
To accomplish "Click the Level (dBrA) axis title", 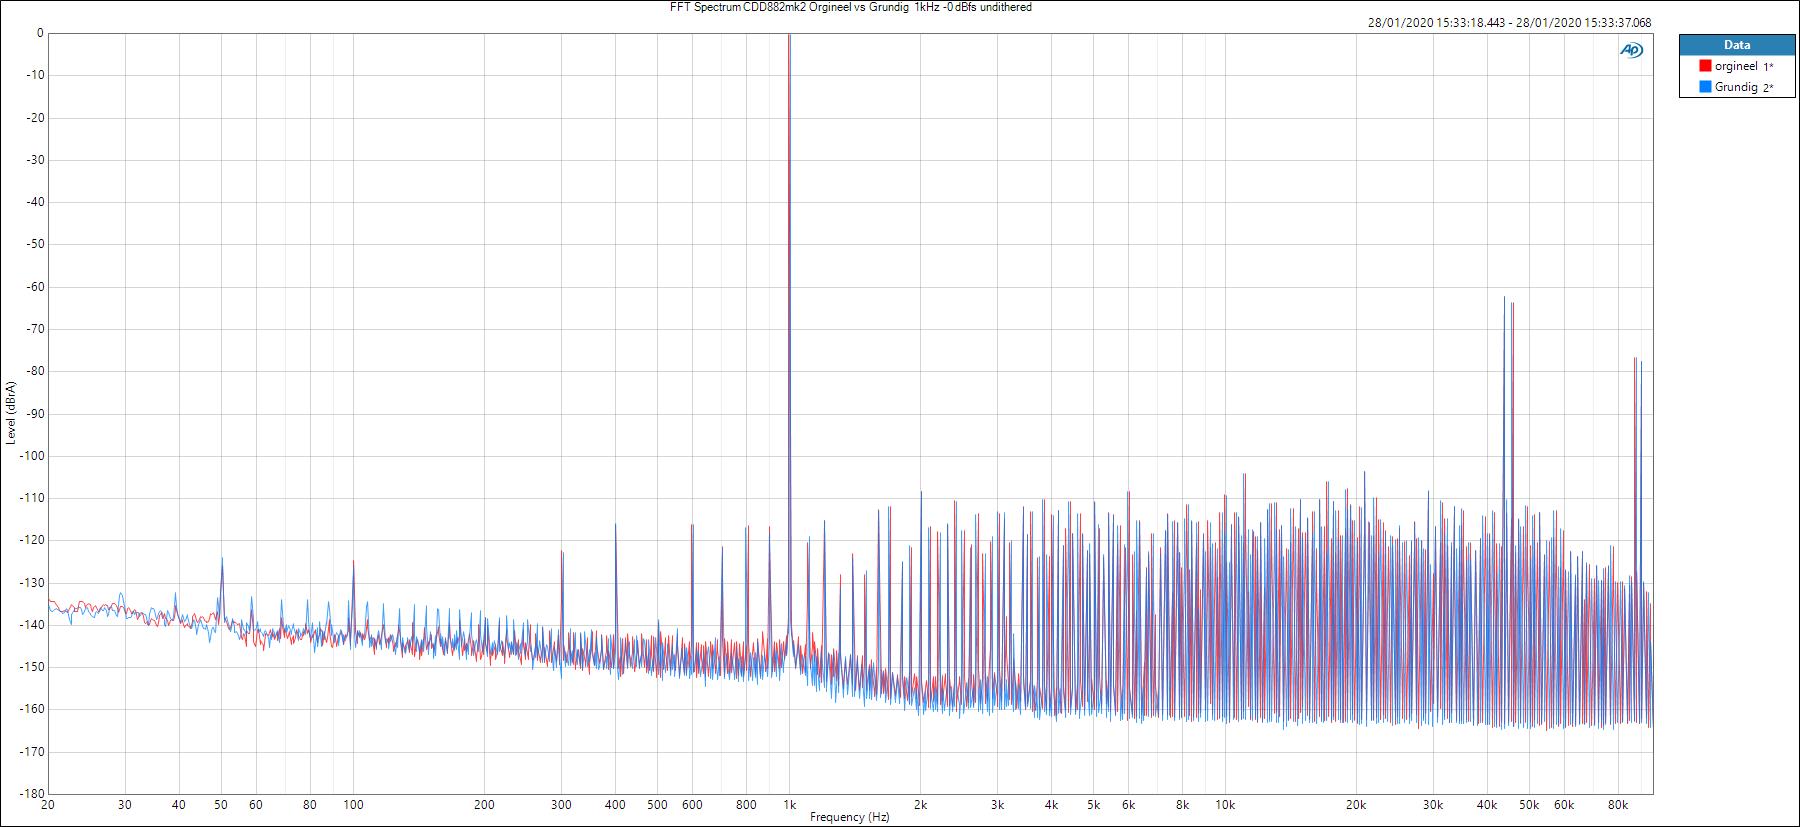I will click(x=10, y=412).
